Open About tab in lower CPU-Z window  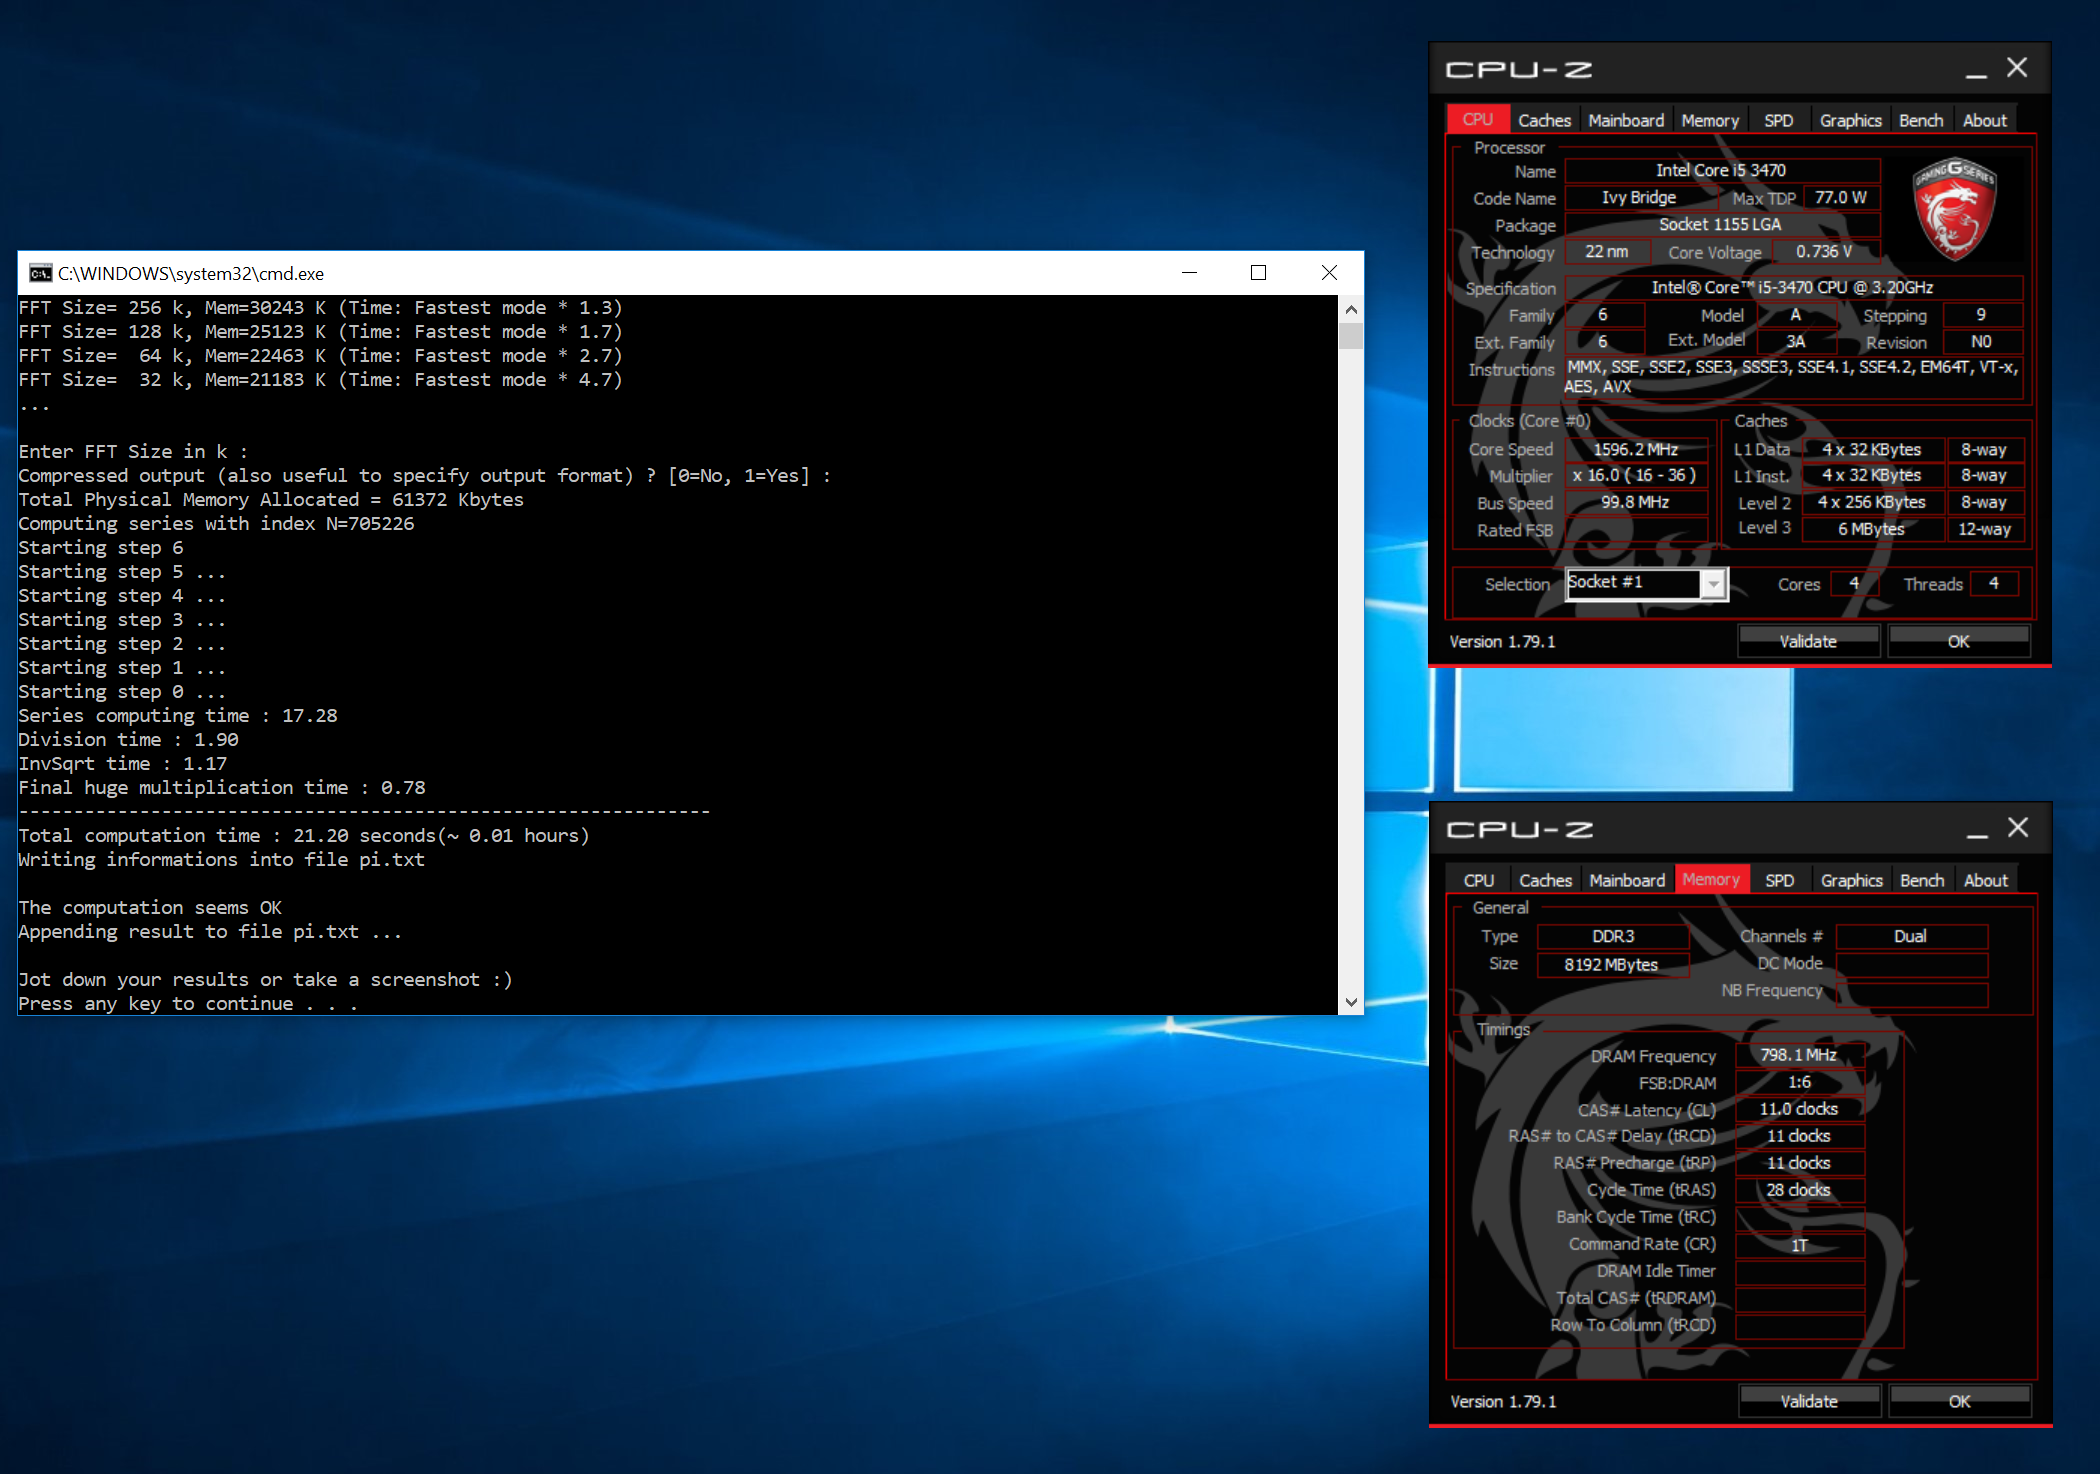[1986, 880]
